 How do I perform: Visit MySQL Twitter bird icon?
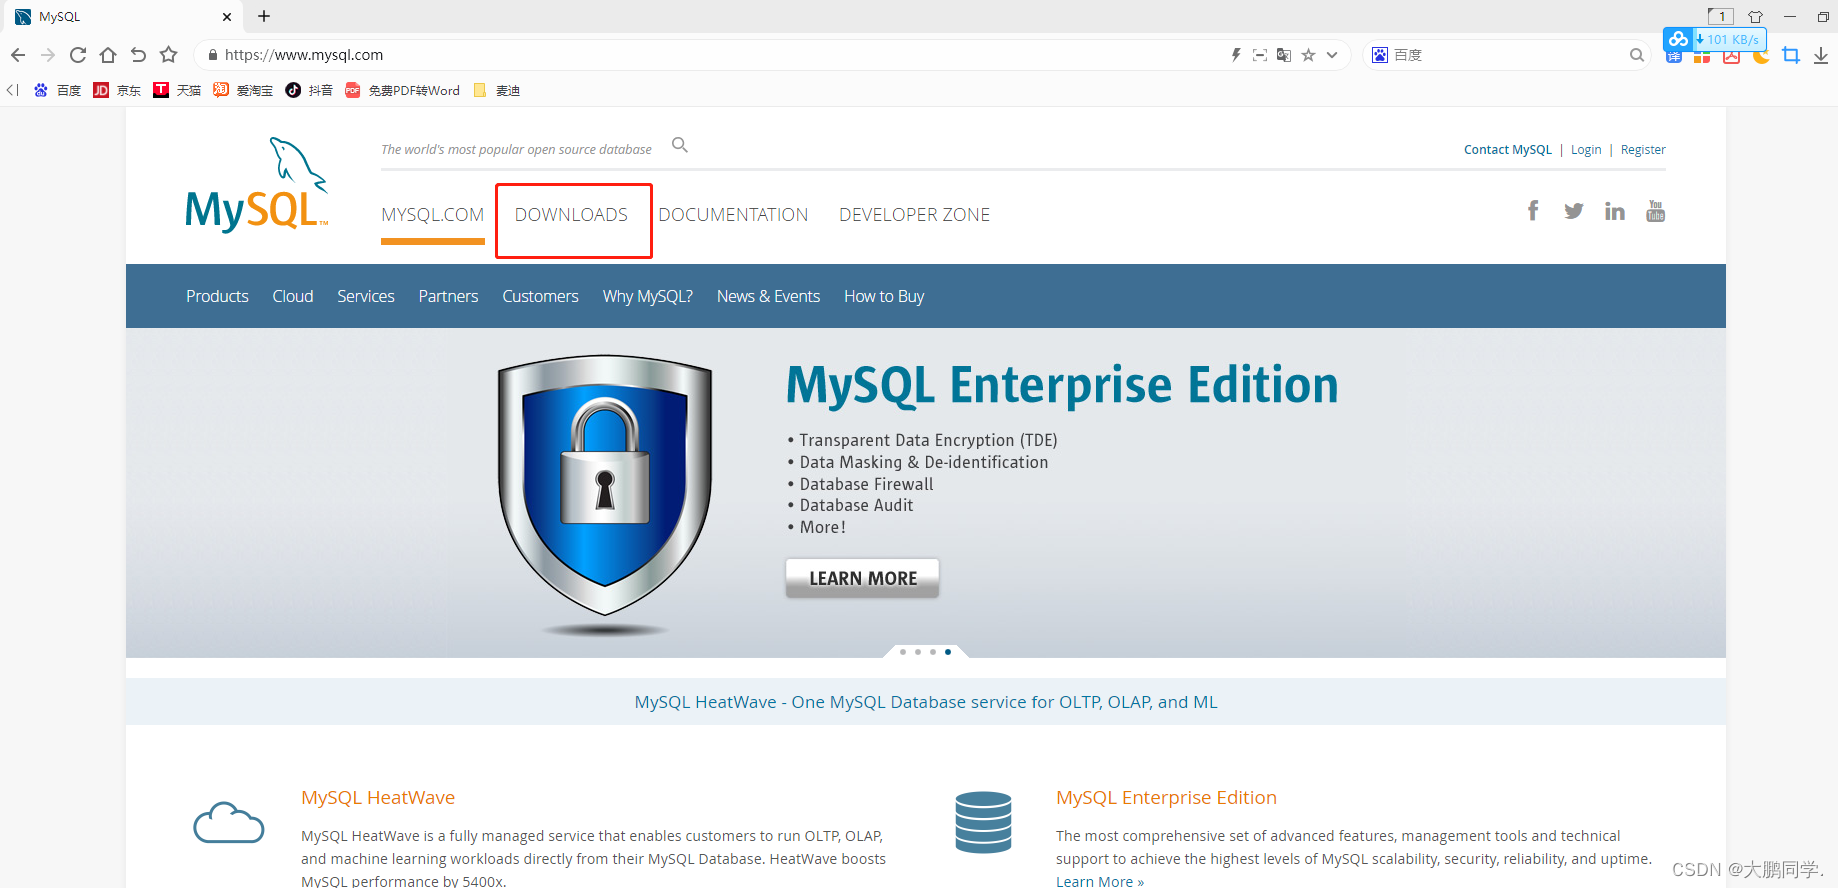pos(1574,211)
